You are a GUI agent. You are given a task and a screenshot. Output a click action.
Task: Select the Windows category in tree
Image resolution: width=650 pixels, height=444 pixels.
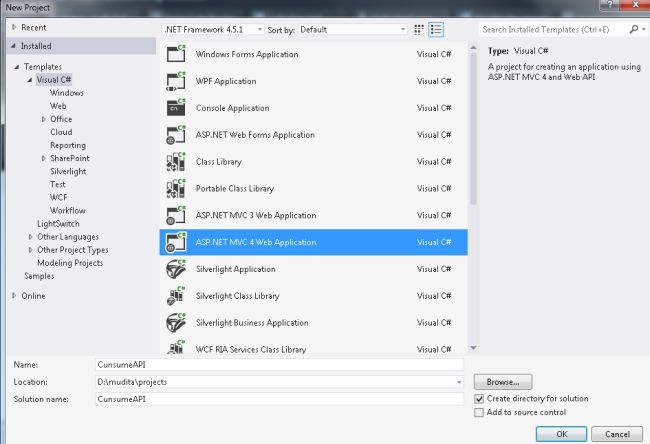(67, 93)
